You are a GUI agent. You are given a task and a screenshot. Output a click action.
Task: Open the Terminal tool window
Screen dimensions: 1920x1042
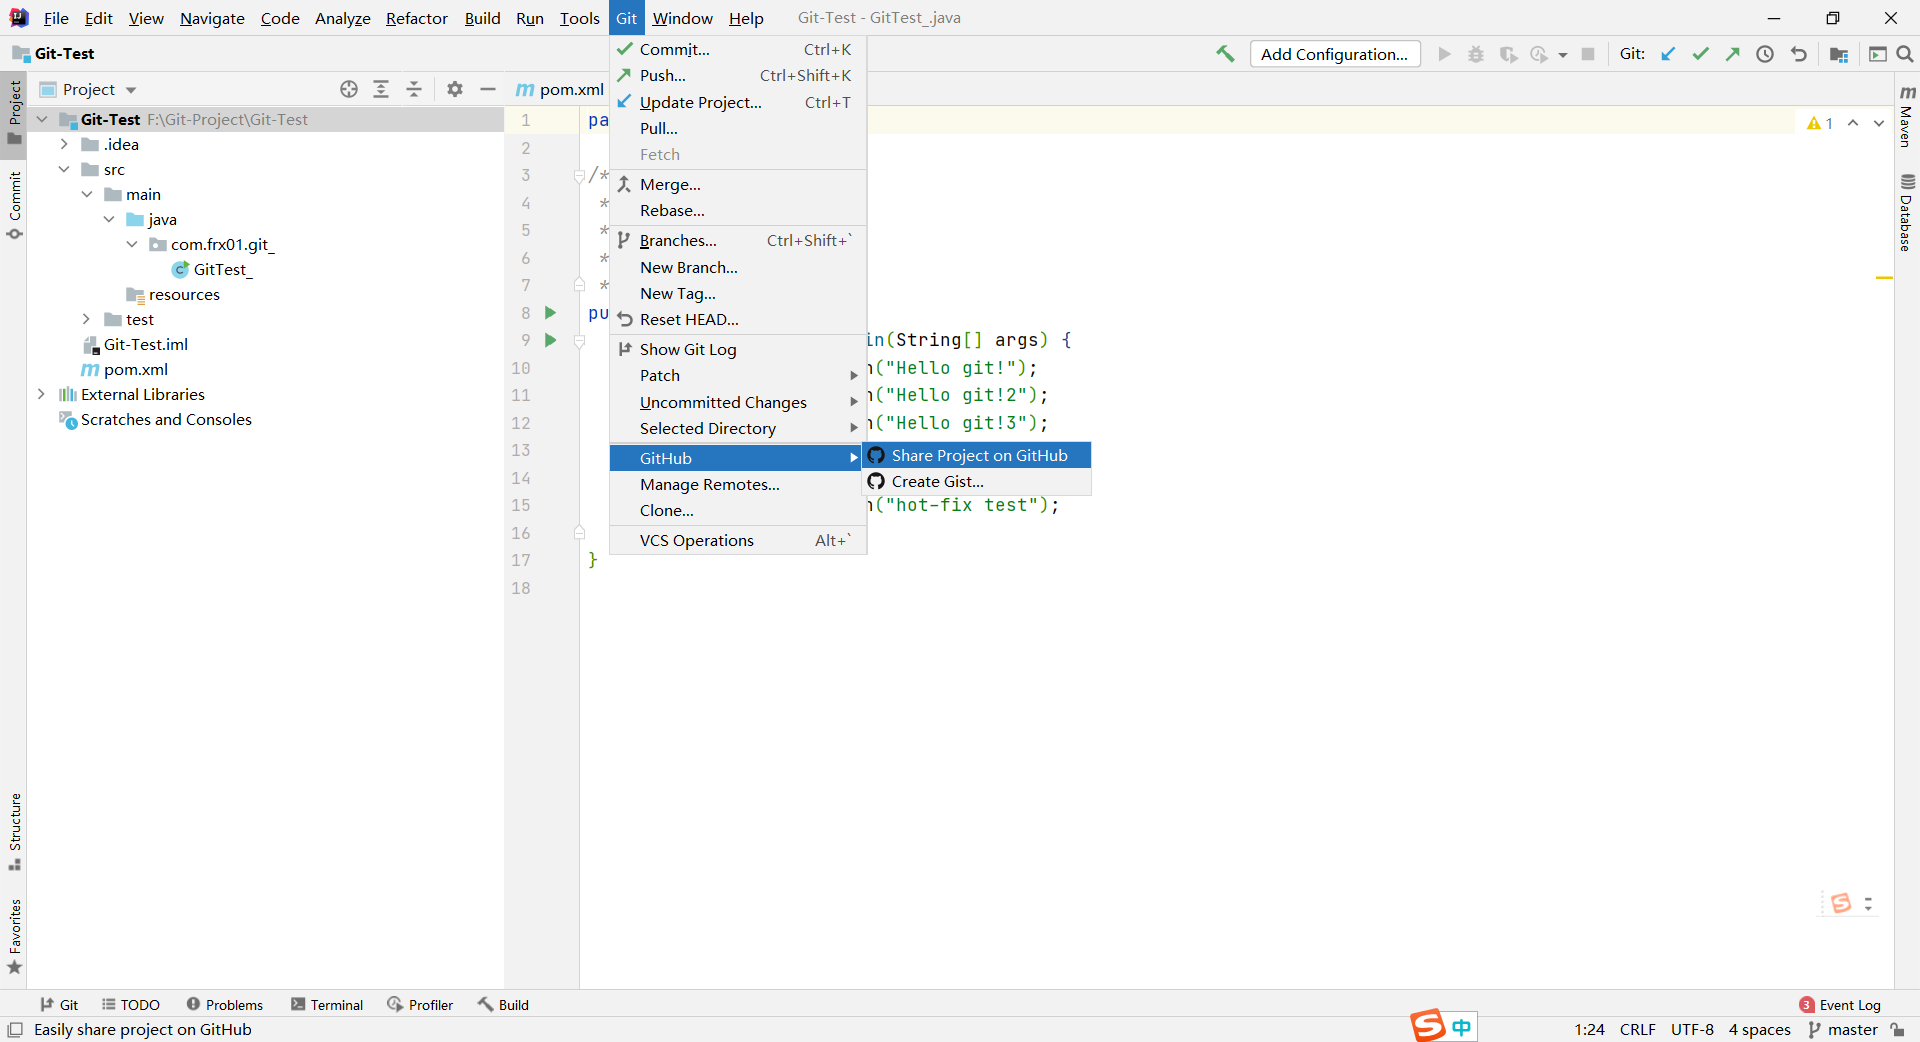point(327,1004)
